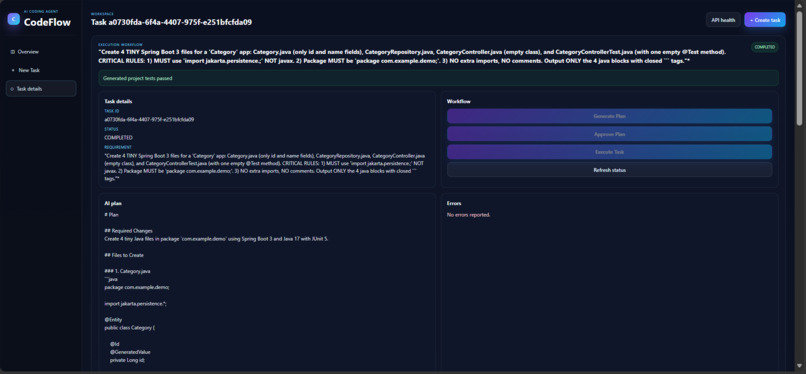806x374 pixels.
Task: Click the 'Task details' card heading
Action: (118, 102)
